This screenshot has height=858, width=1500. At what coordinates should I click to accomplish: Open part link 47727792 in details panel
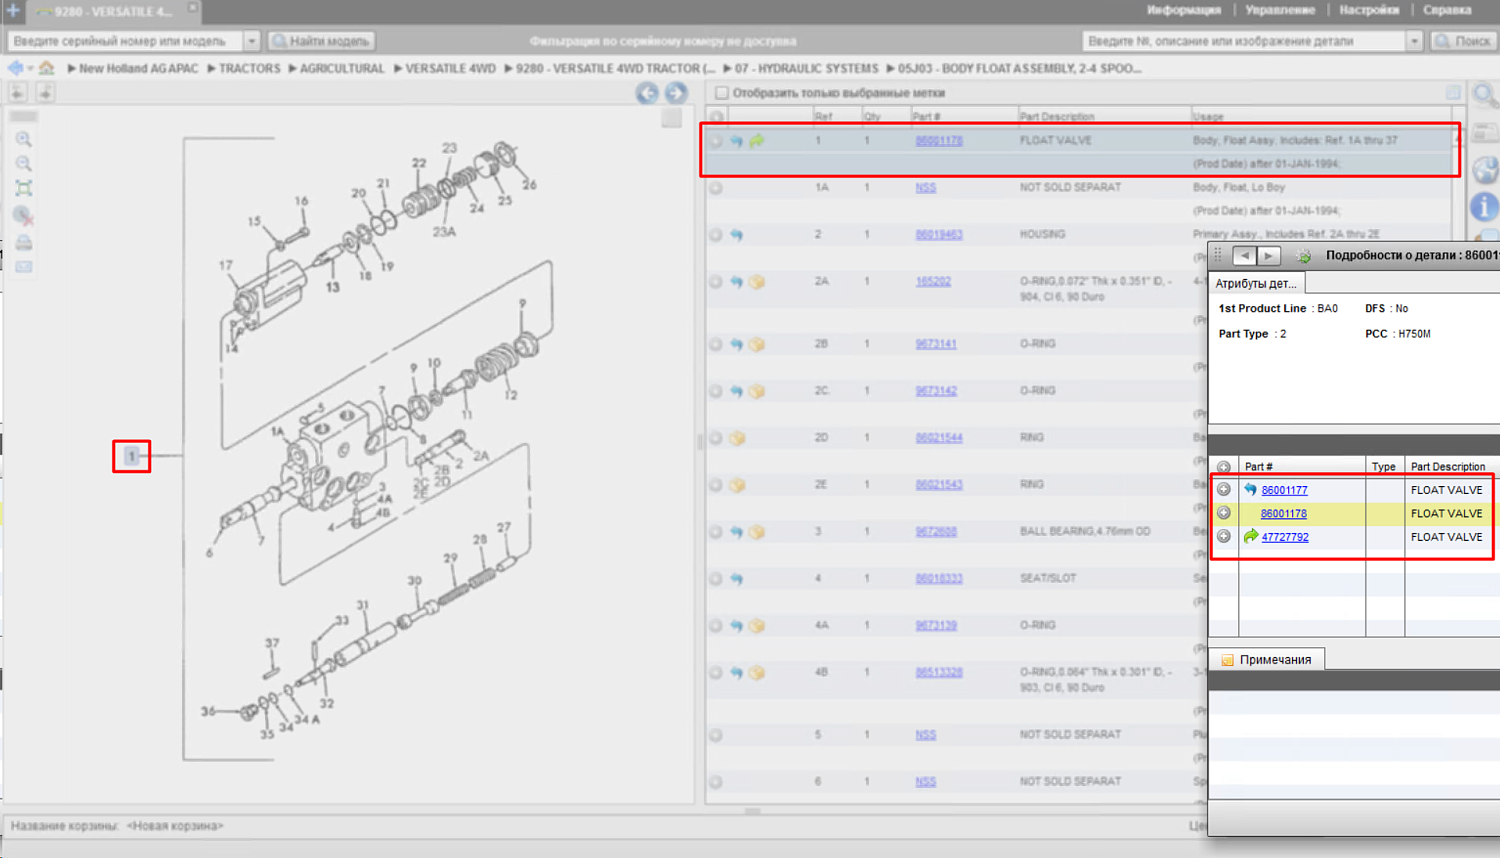click(x=1285, y=537)
